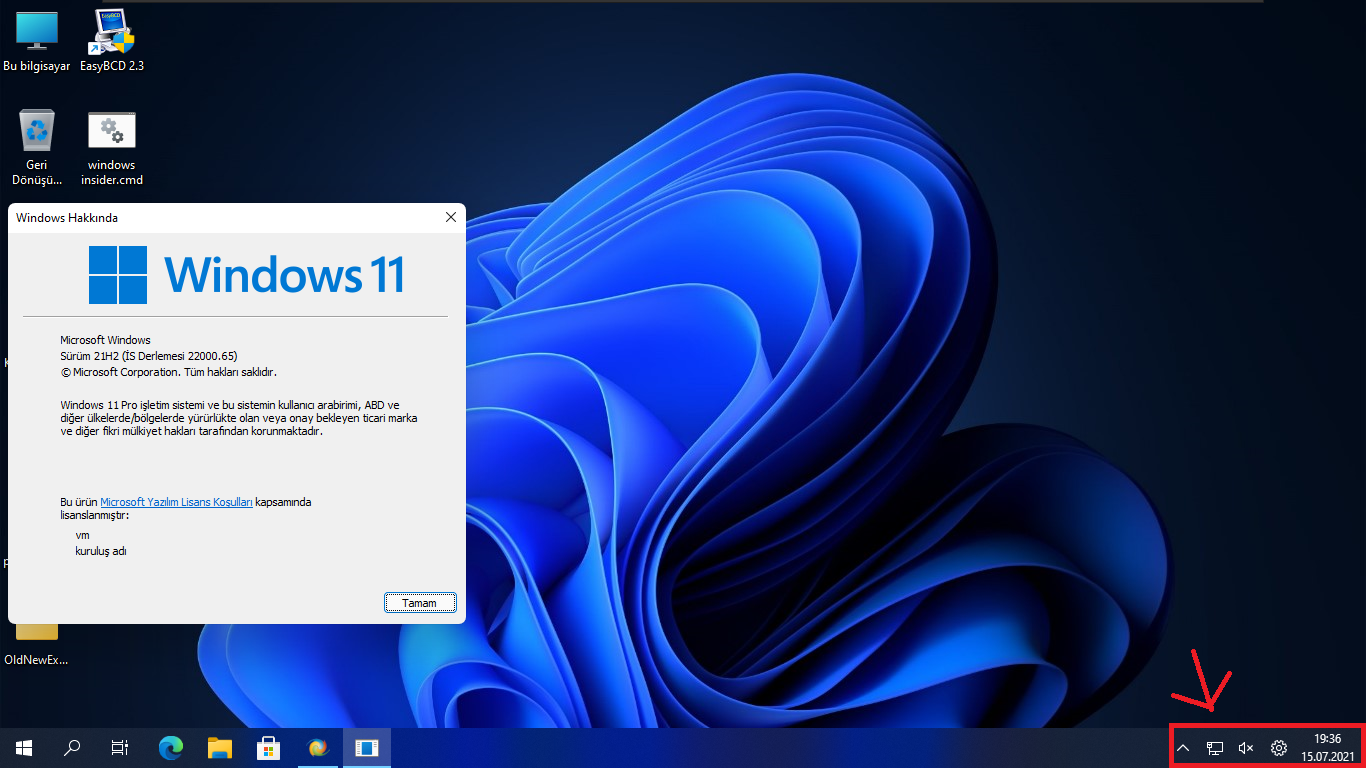Open Microsoft Yazılım Lisans Koşulları link
This screenshot has height=768, width=1366.
pos(177,502)
